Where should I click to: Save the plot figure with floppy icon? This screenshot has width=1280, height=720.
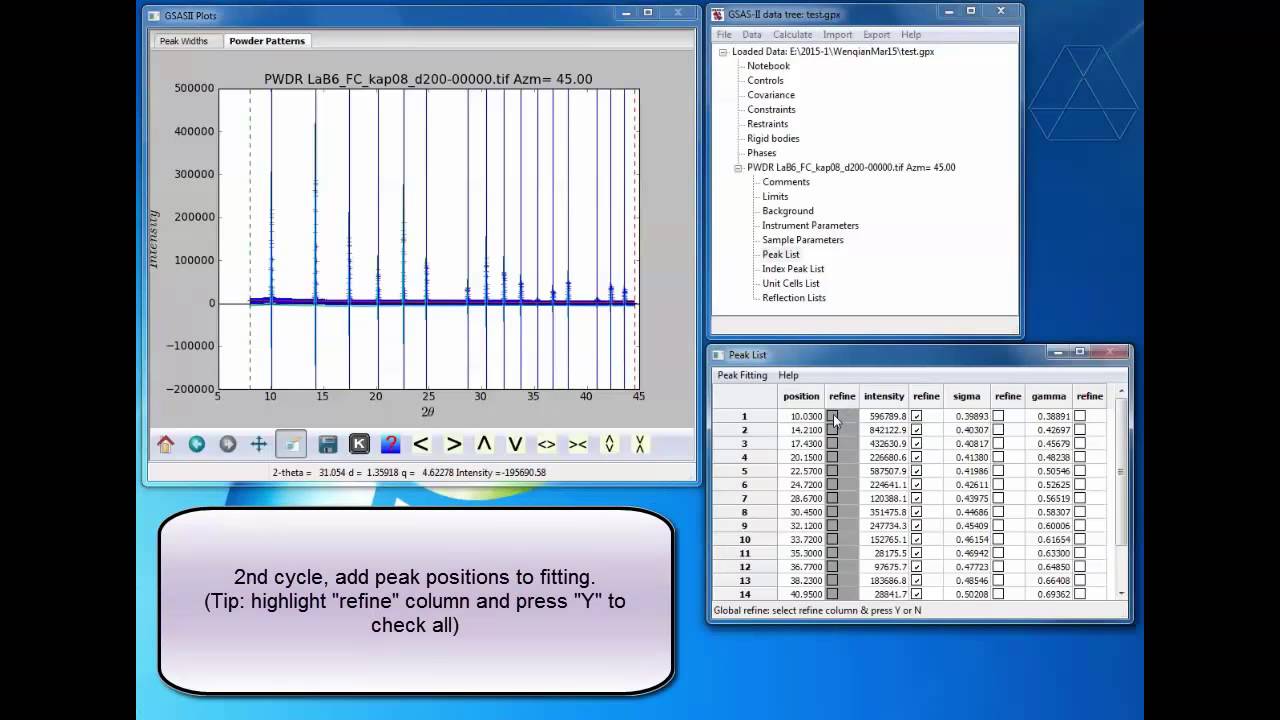coord(327,444)
